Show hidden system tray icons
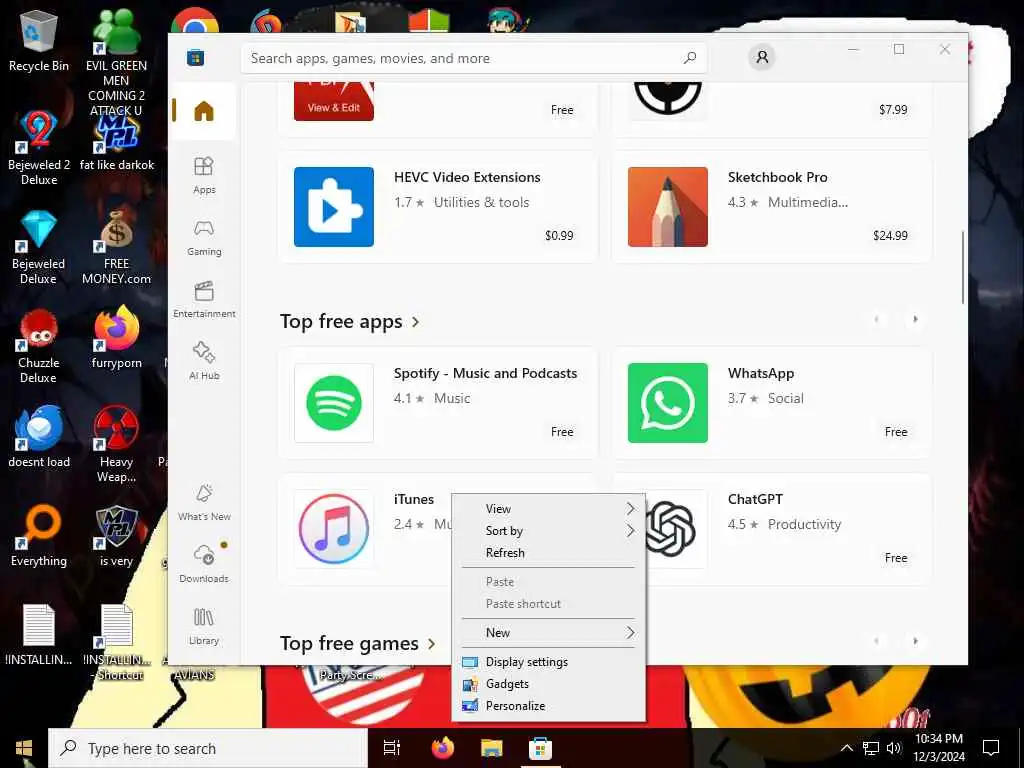 point(846,748)
